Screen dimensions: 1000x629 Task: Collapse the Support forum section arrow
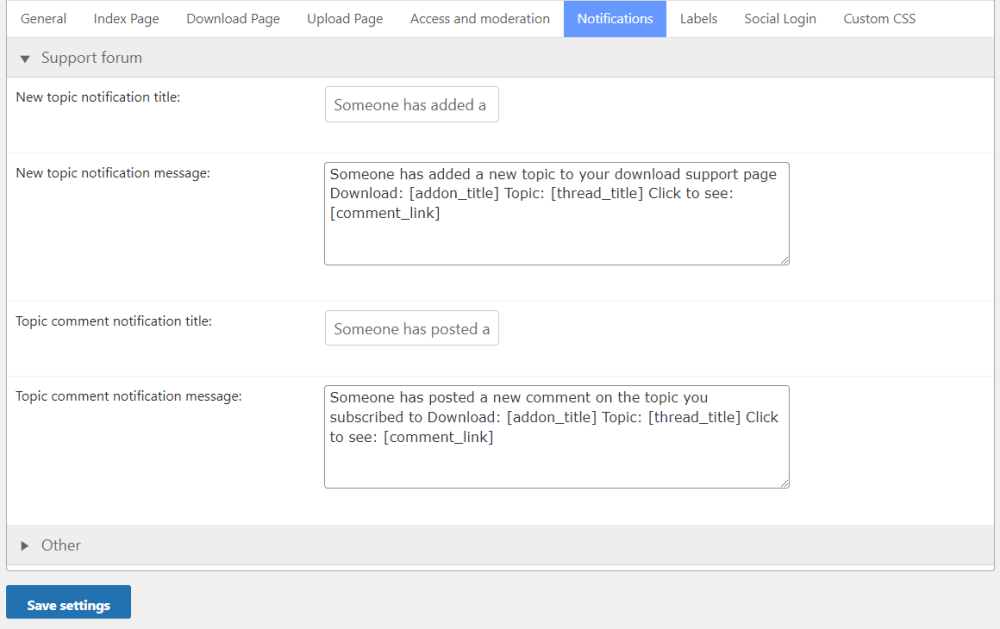[x=25, y=59]
